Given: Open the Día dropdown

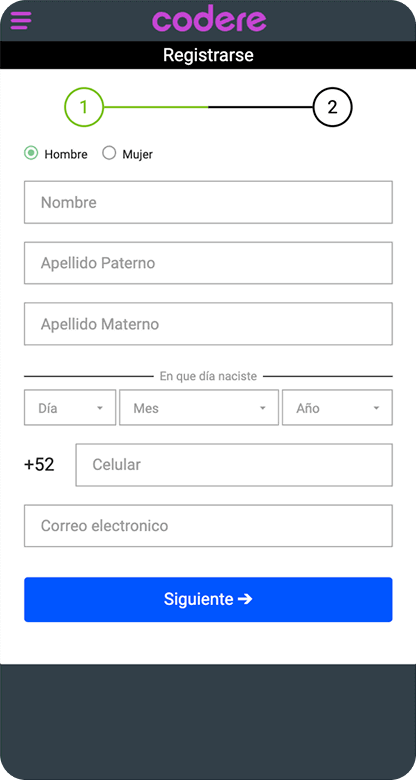Looking at the screenshot, I should pyautogui.click(x=70, y=407).
